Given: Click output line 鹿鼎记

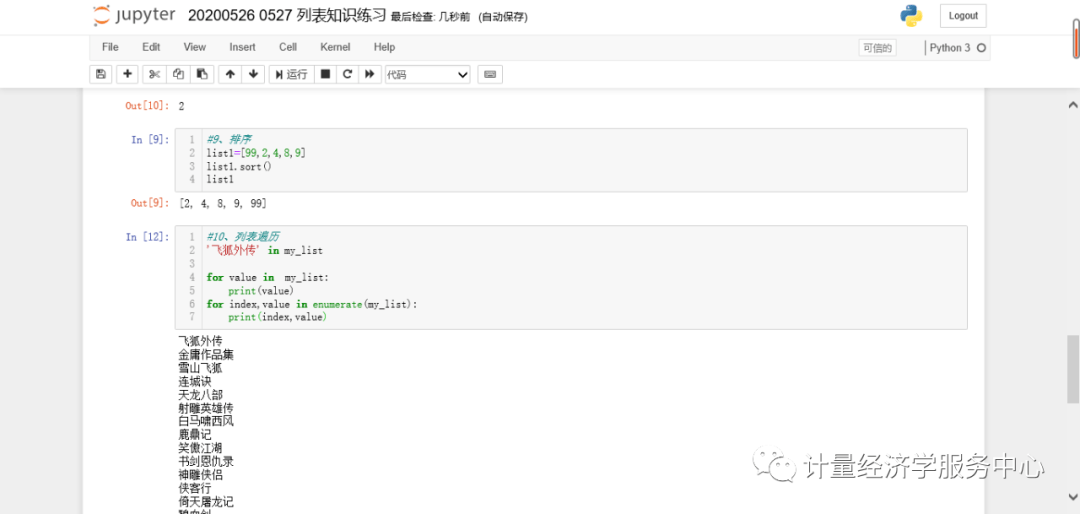Looking at the screenshot, I should [195, 435].
